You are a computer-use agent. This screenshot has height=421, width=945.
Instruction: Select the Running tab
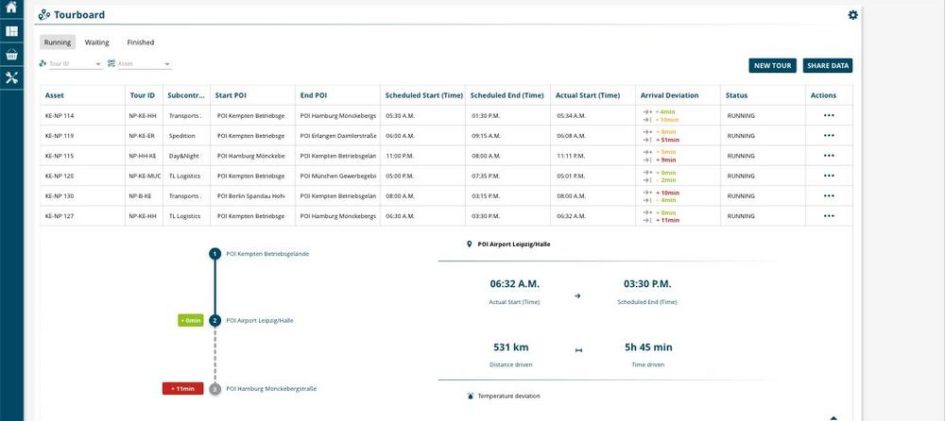[x=57, y=43]
